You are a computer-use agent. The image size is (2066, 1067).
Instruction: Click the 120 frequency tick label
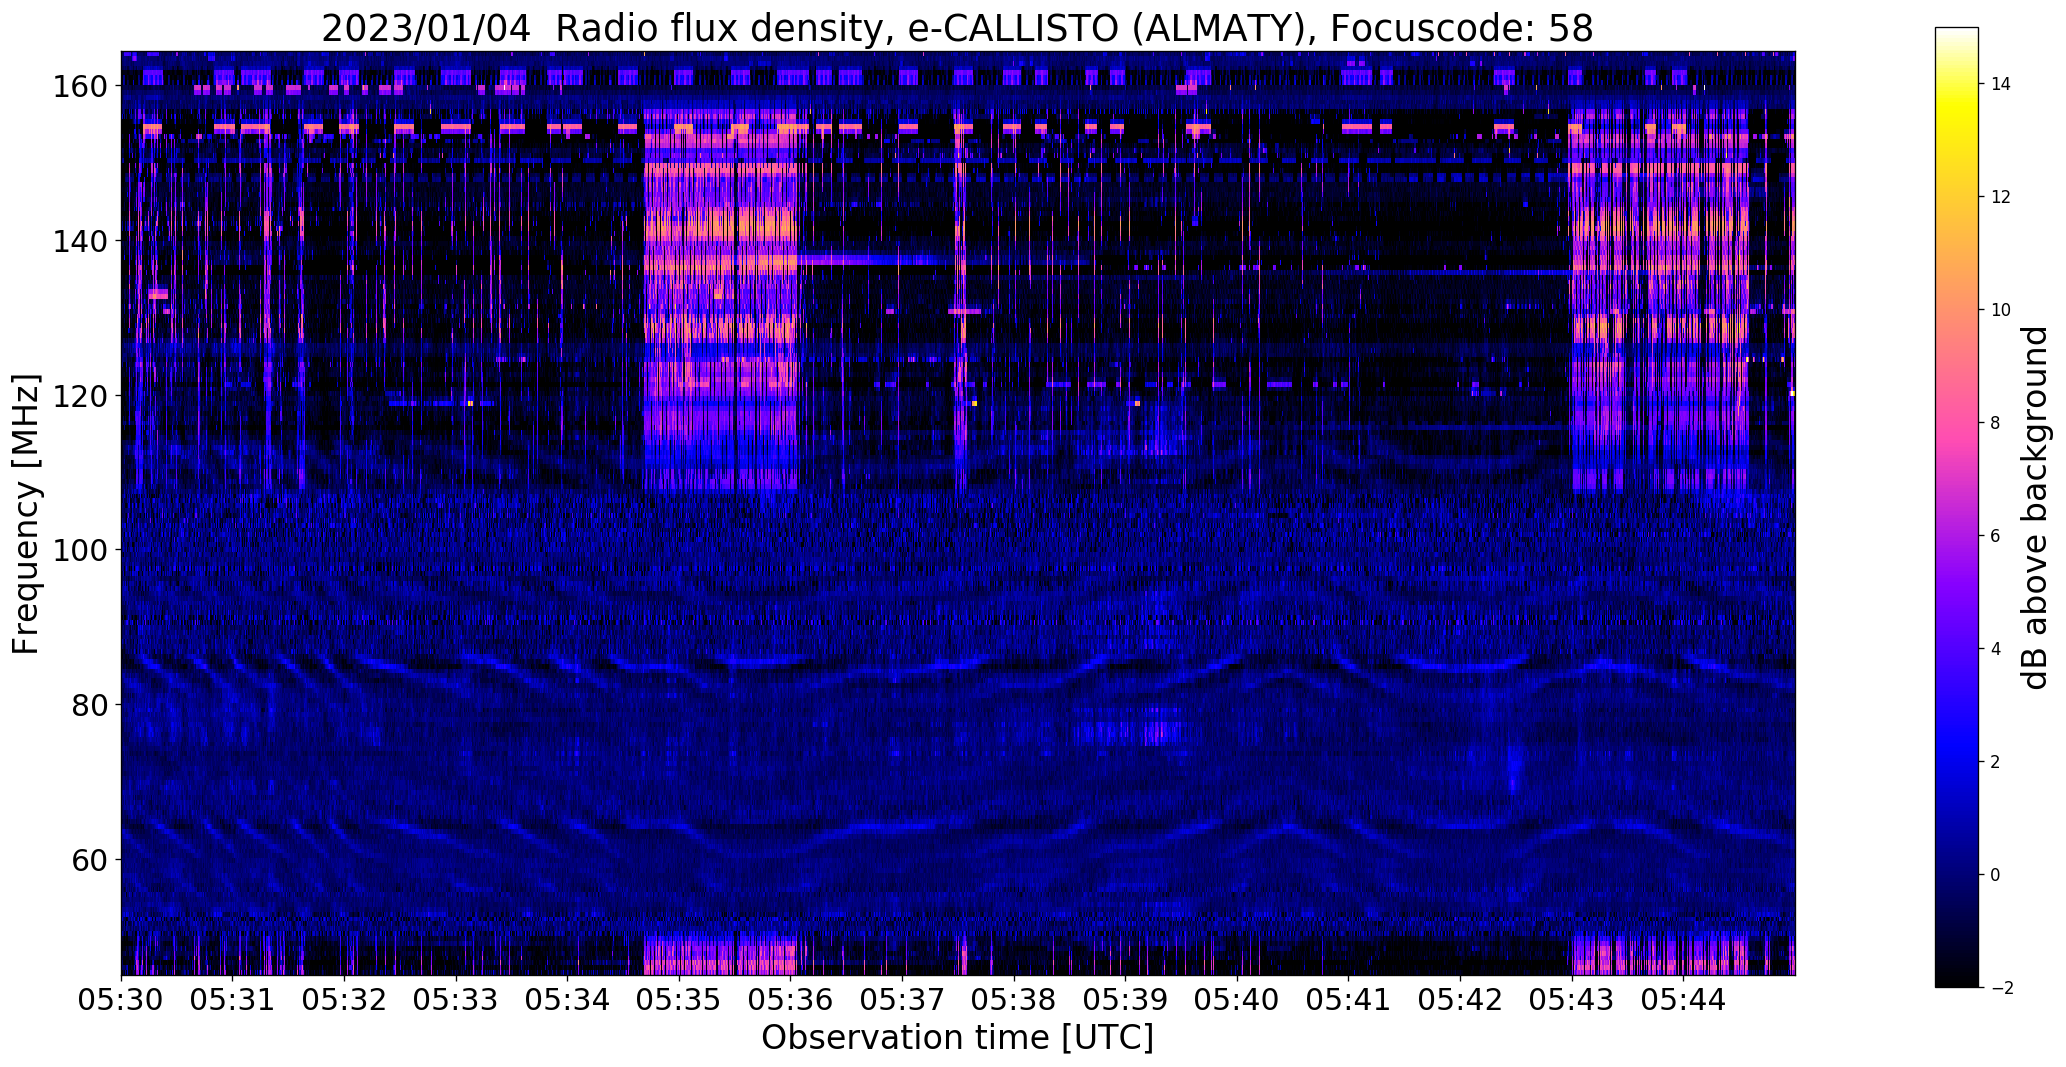tap(79, 396)
